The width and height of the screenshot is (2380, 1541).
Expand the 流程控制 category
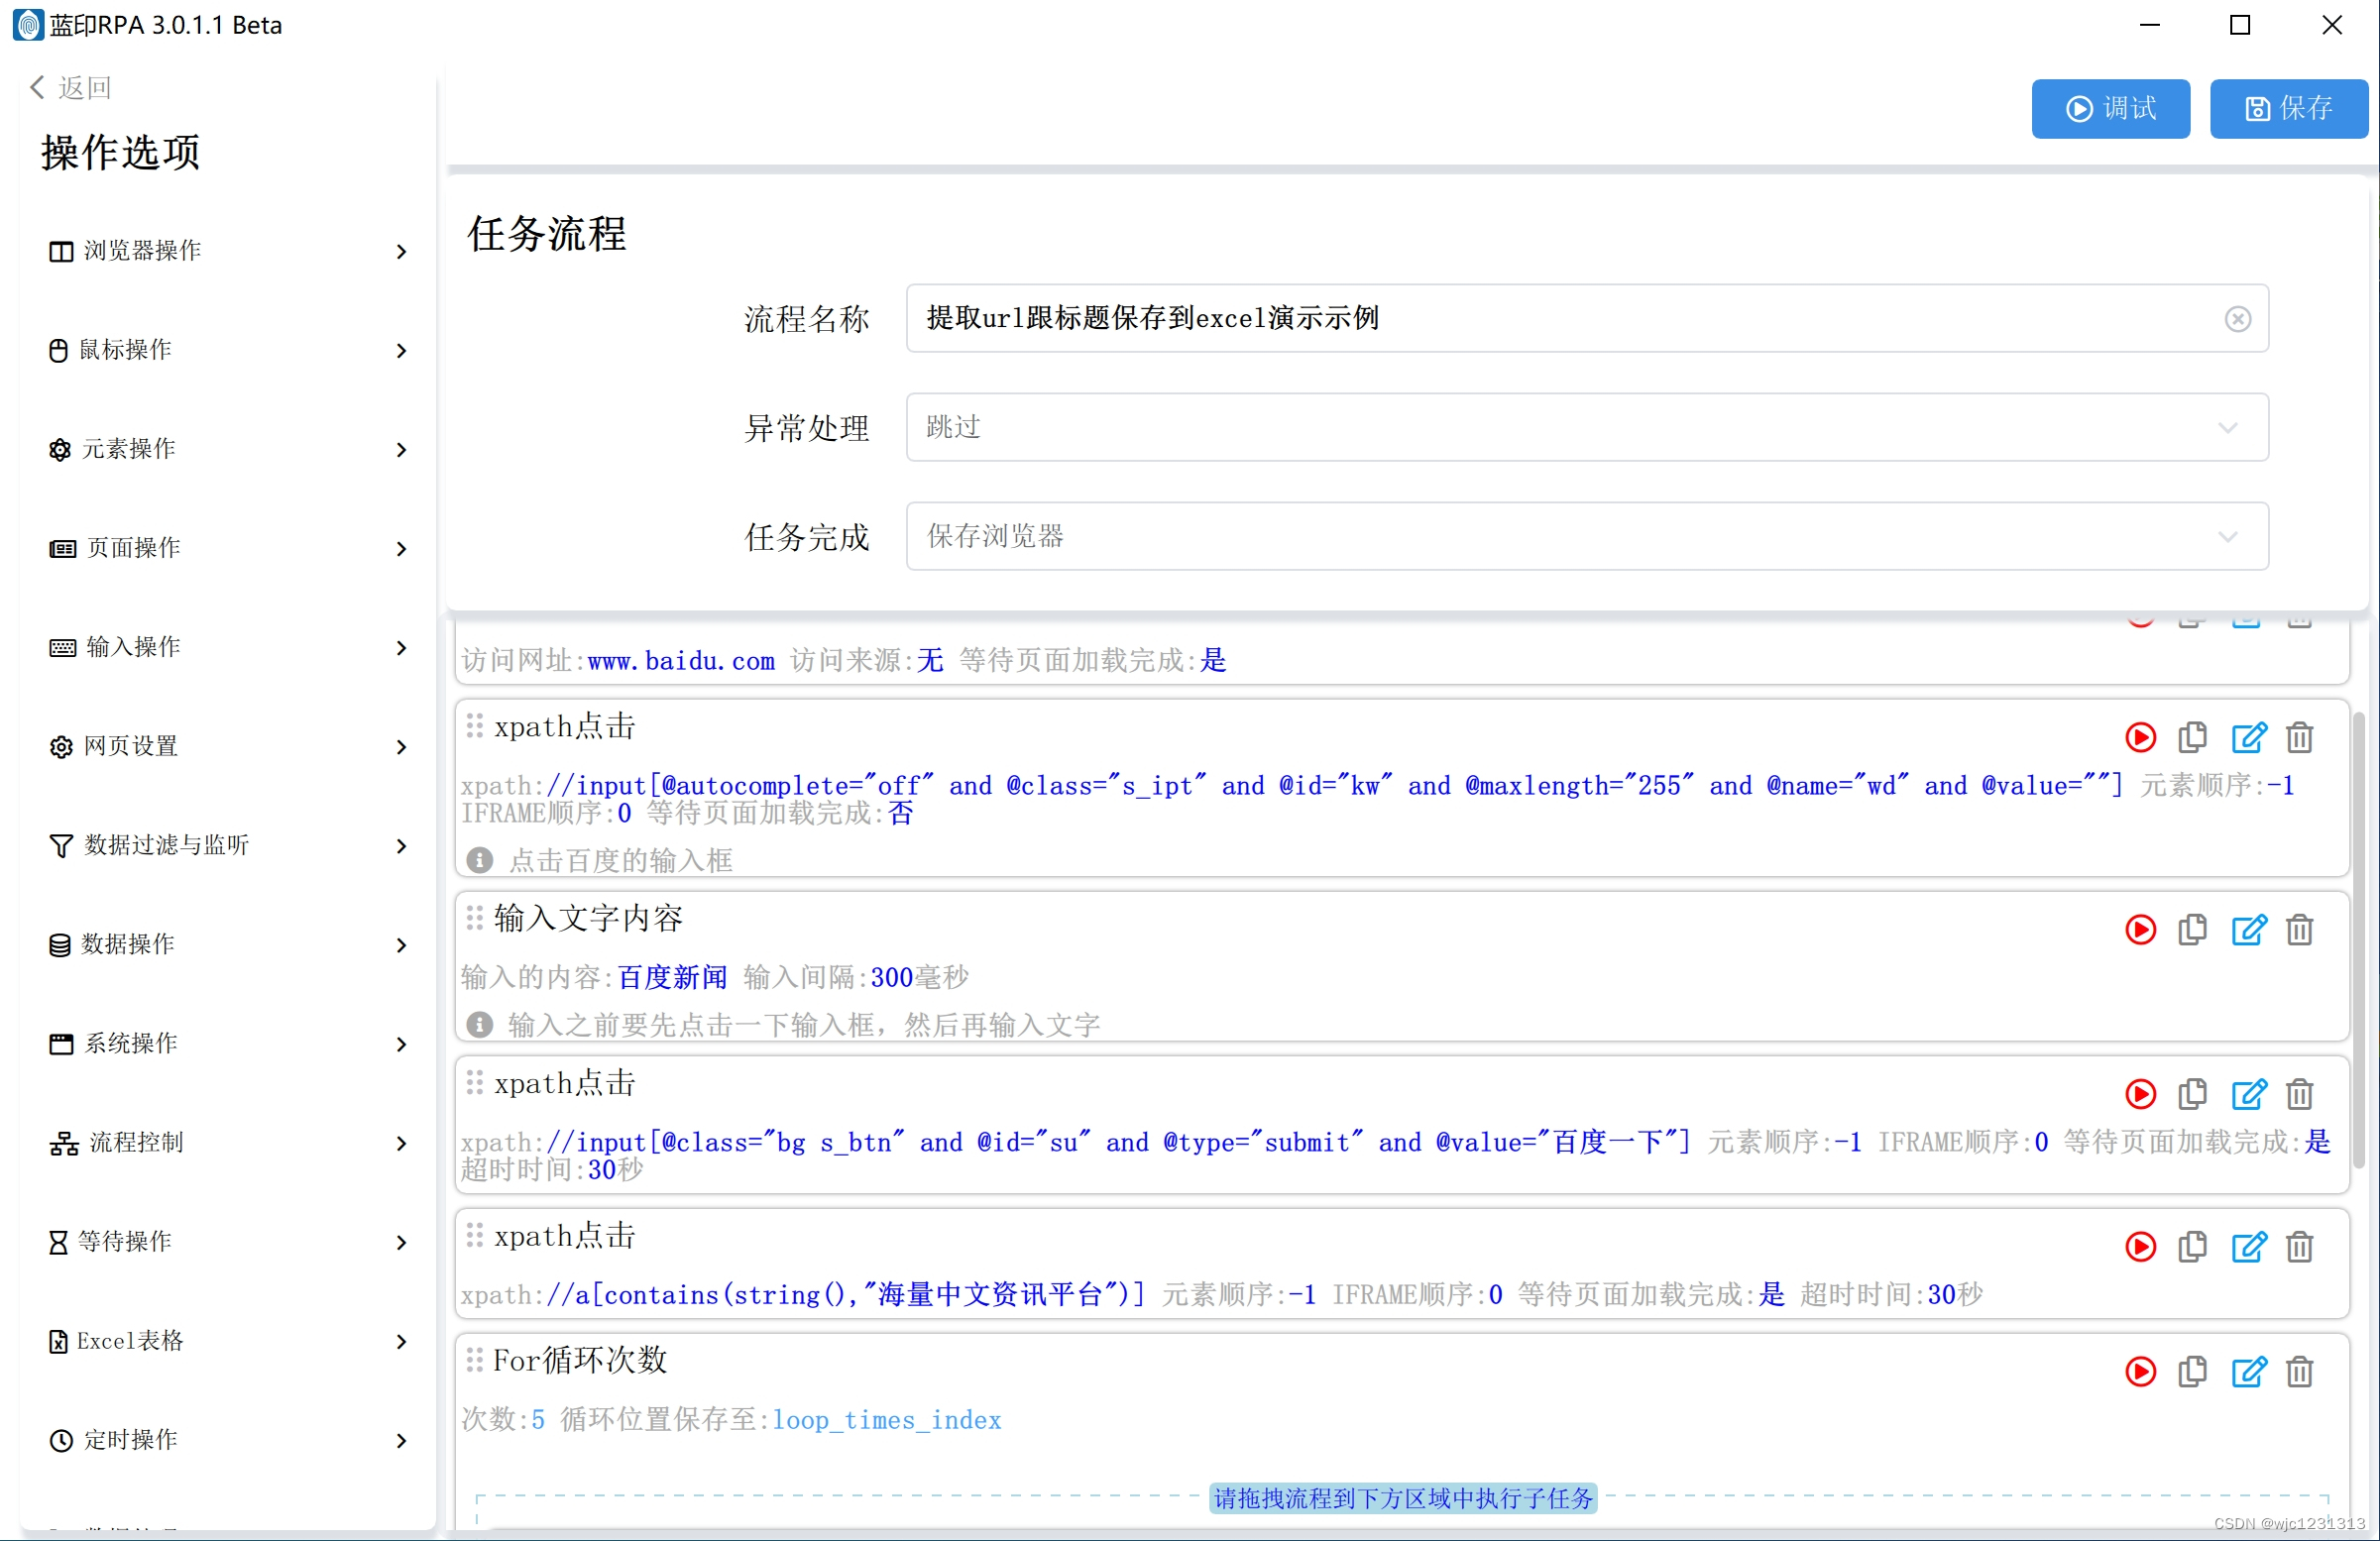tap(227, 1142)
